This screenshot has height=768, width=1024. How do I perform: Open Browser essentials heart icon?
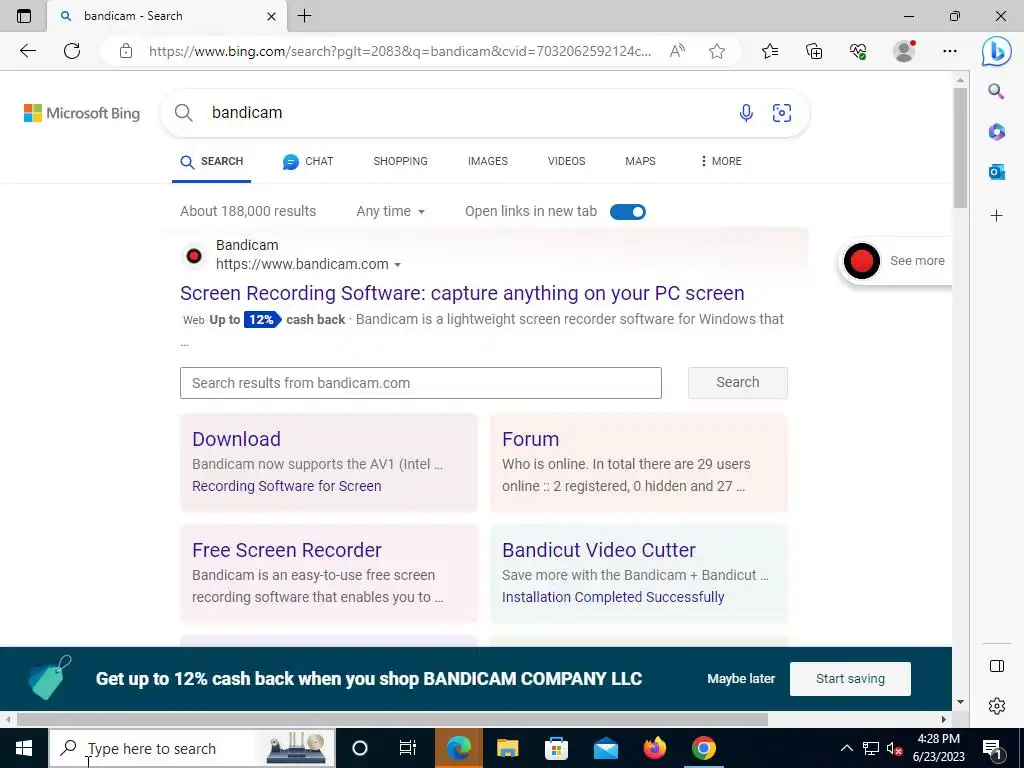coord(858,51)
